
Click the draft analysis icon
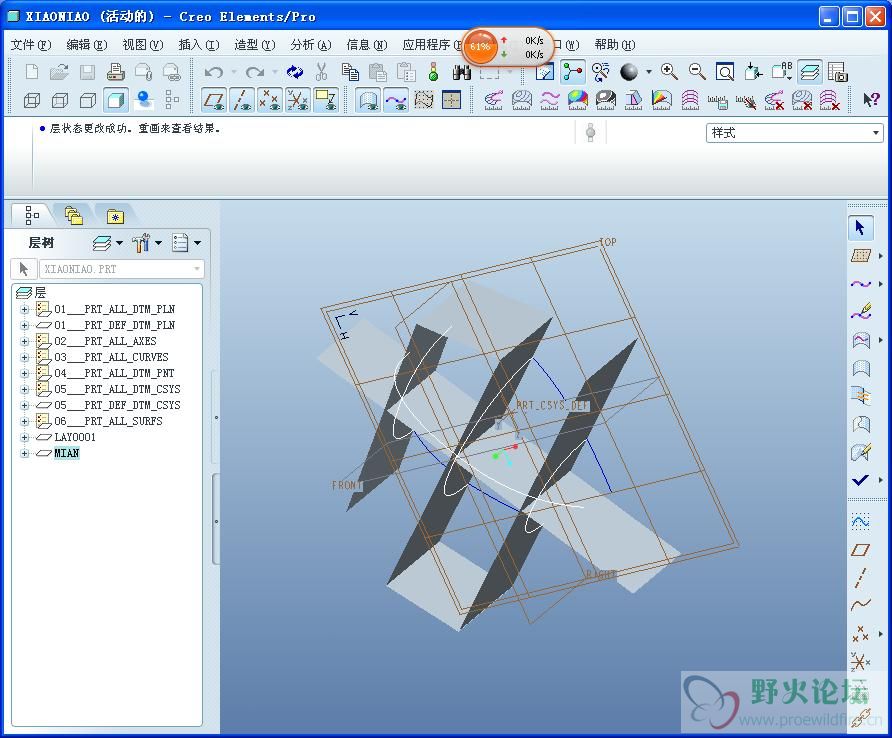click(633, 100)
